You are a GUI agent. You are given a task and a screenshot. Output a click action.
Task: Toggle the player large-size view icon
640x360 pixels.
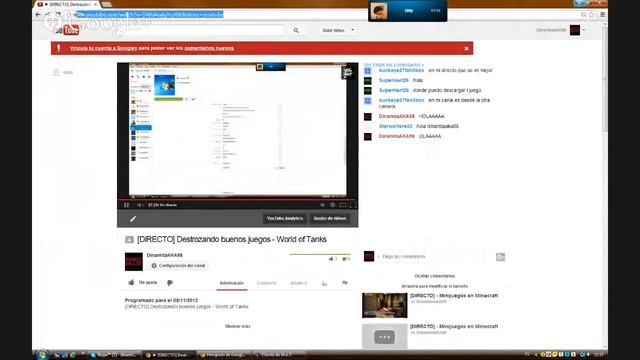tap(343, 205)
